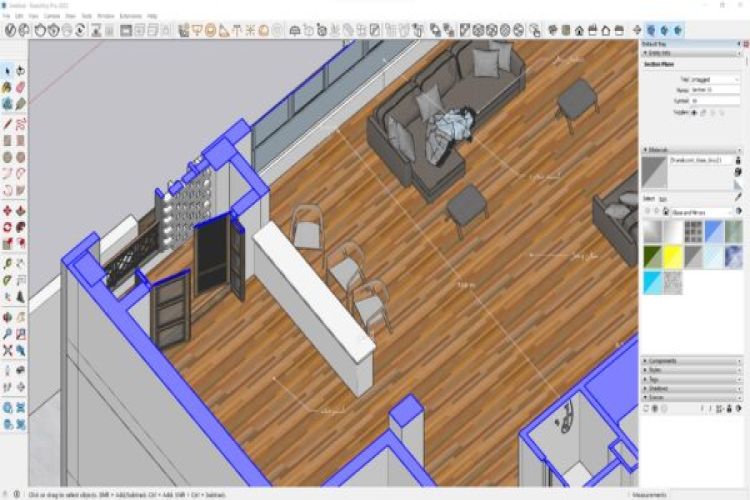The height and width of the screenshot is (500, 750).
Task: Pick the Eraser tool in left toolbar
Action: [21, 87]
